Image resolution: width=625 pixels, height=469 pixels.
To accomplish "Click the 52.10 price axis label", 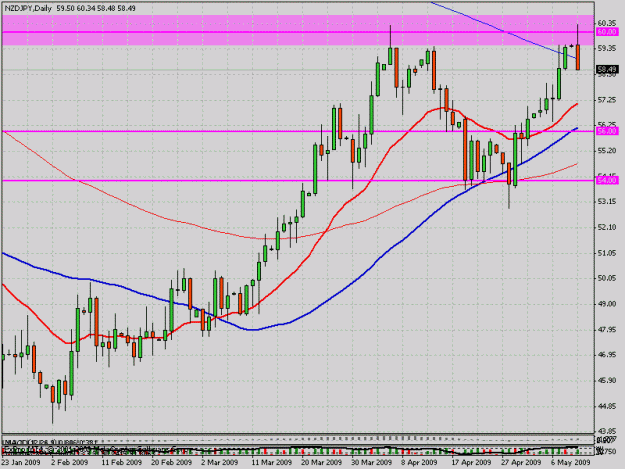I will pos(607,227).
